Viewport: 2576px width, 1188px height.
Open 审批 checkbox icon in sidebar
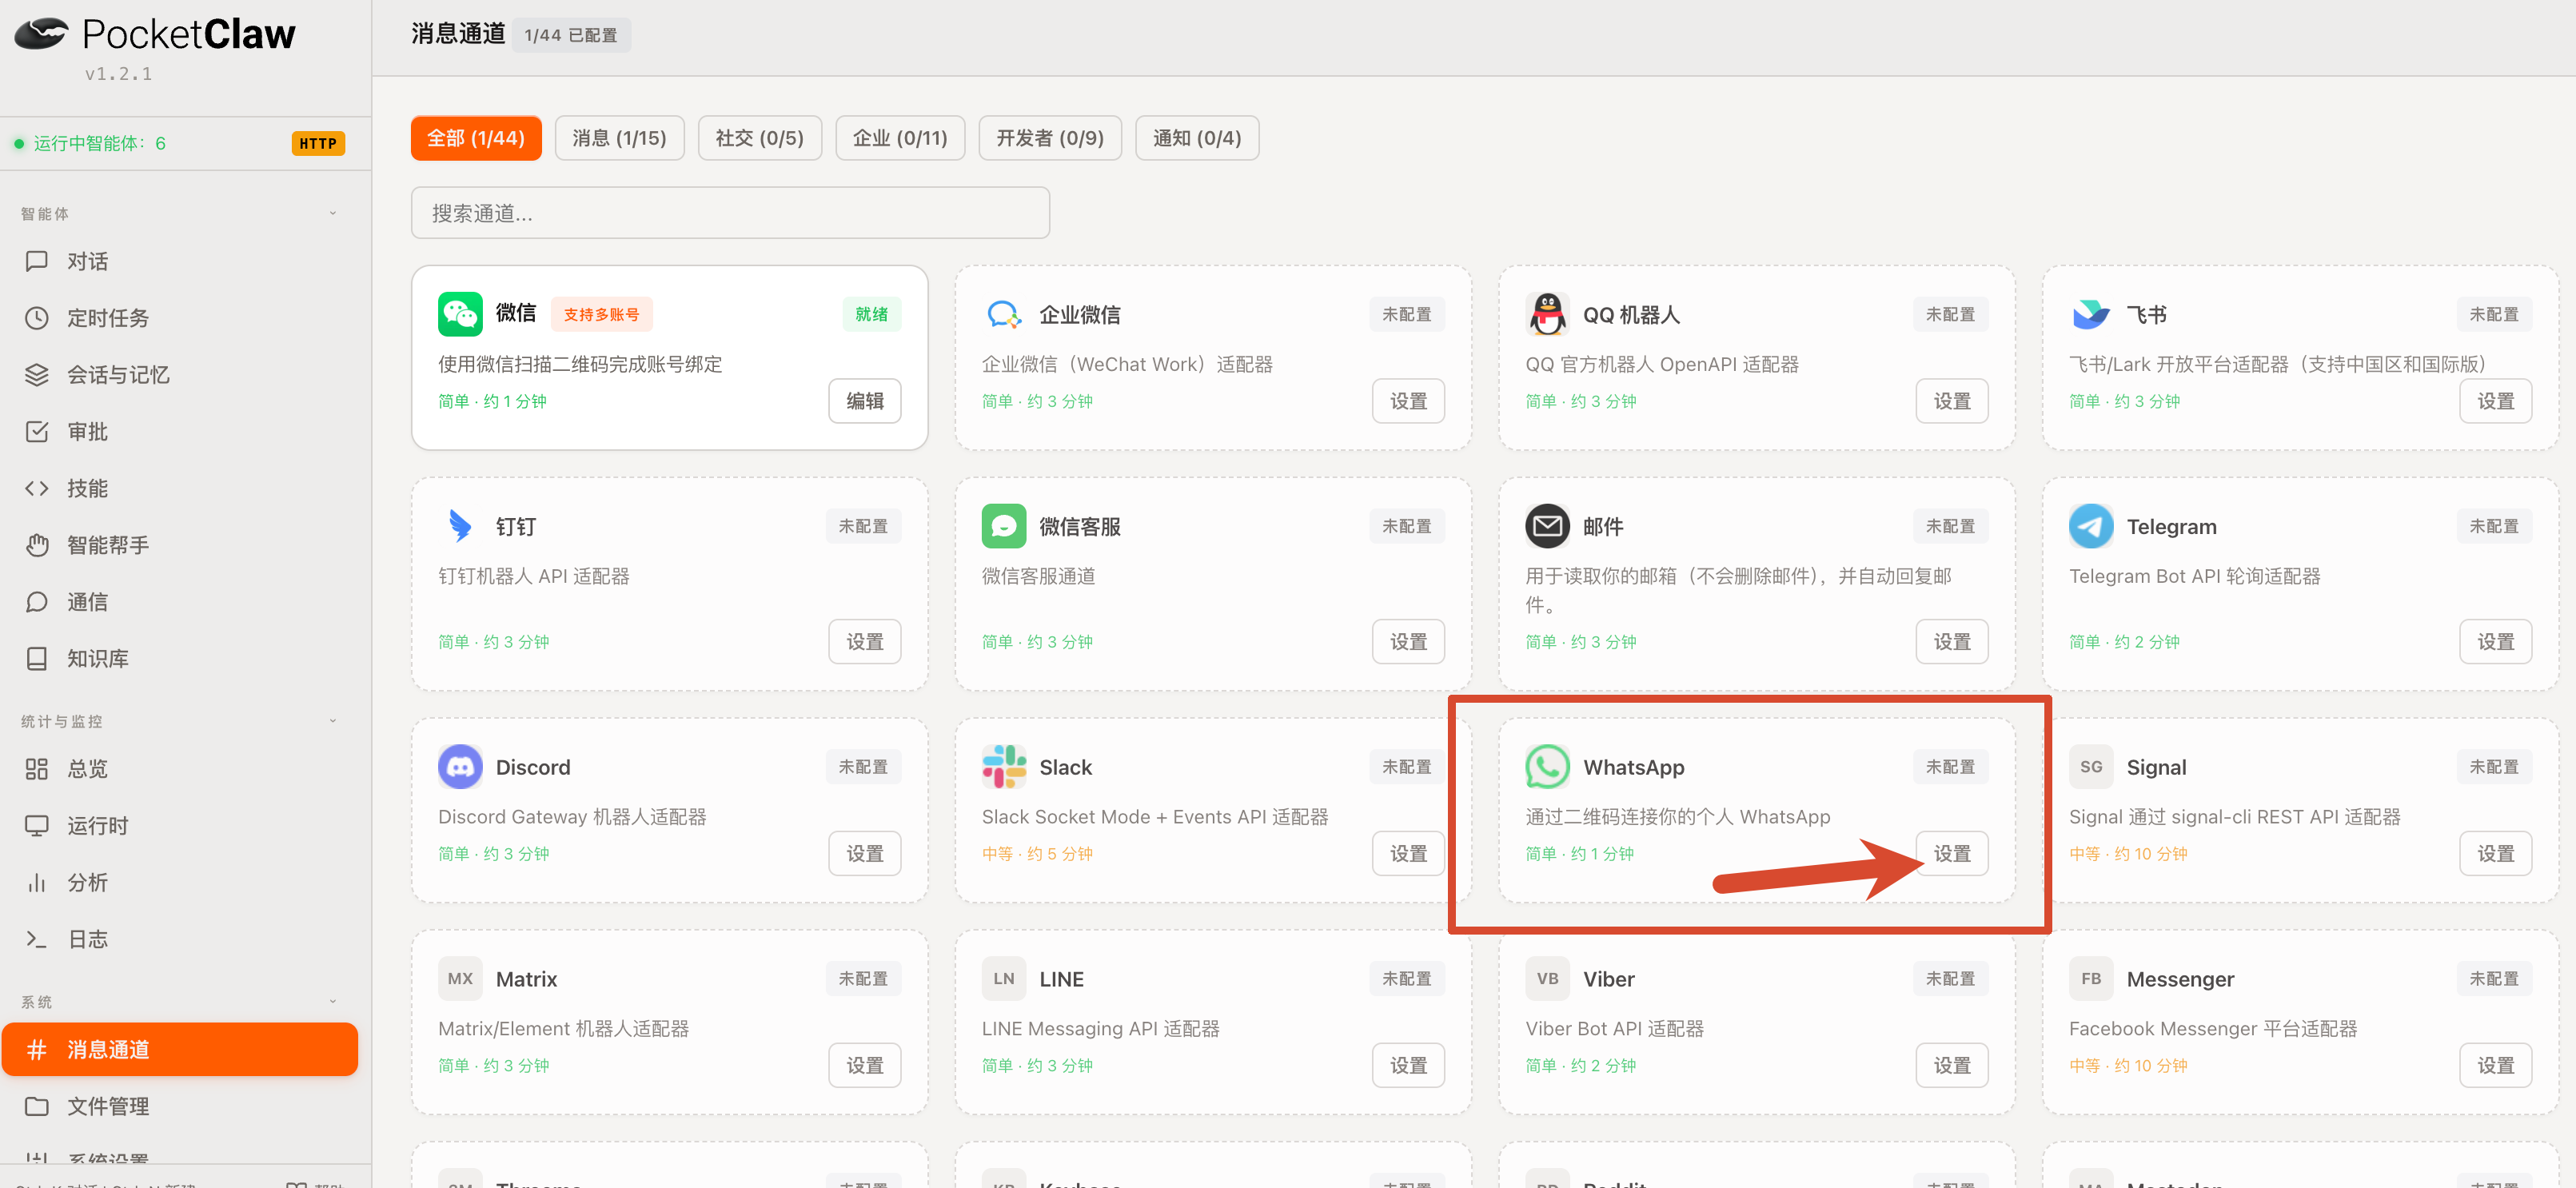tap(37, 432)
